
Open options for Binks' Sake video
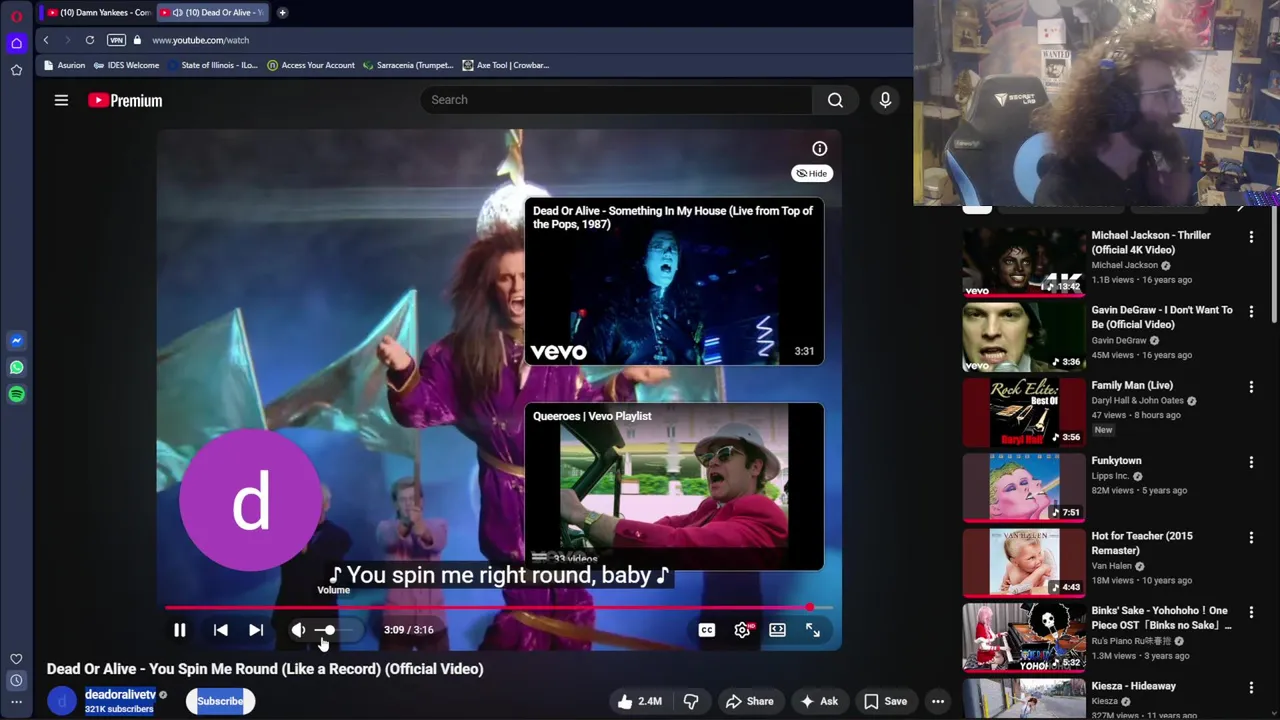coord(1251,612)
